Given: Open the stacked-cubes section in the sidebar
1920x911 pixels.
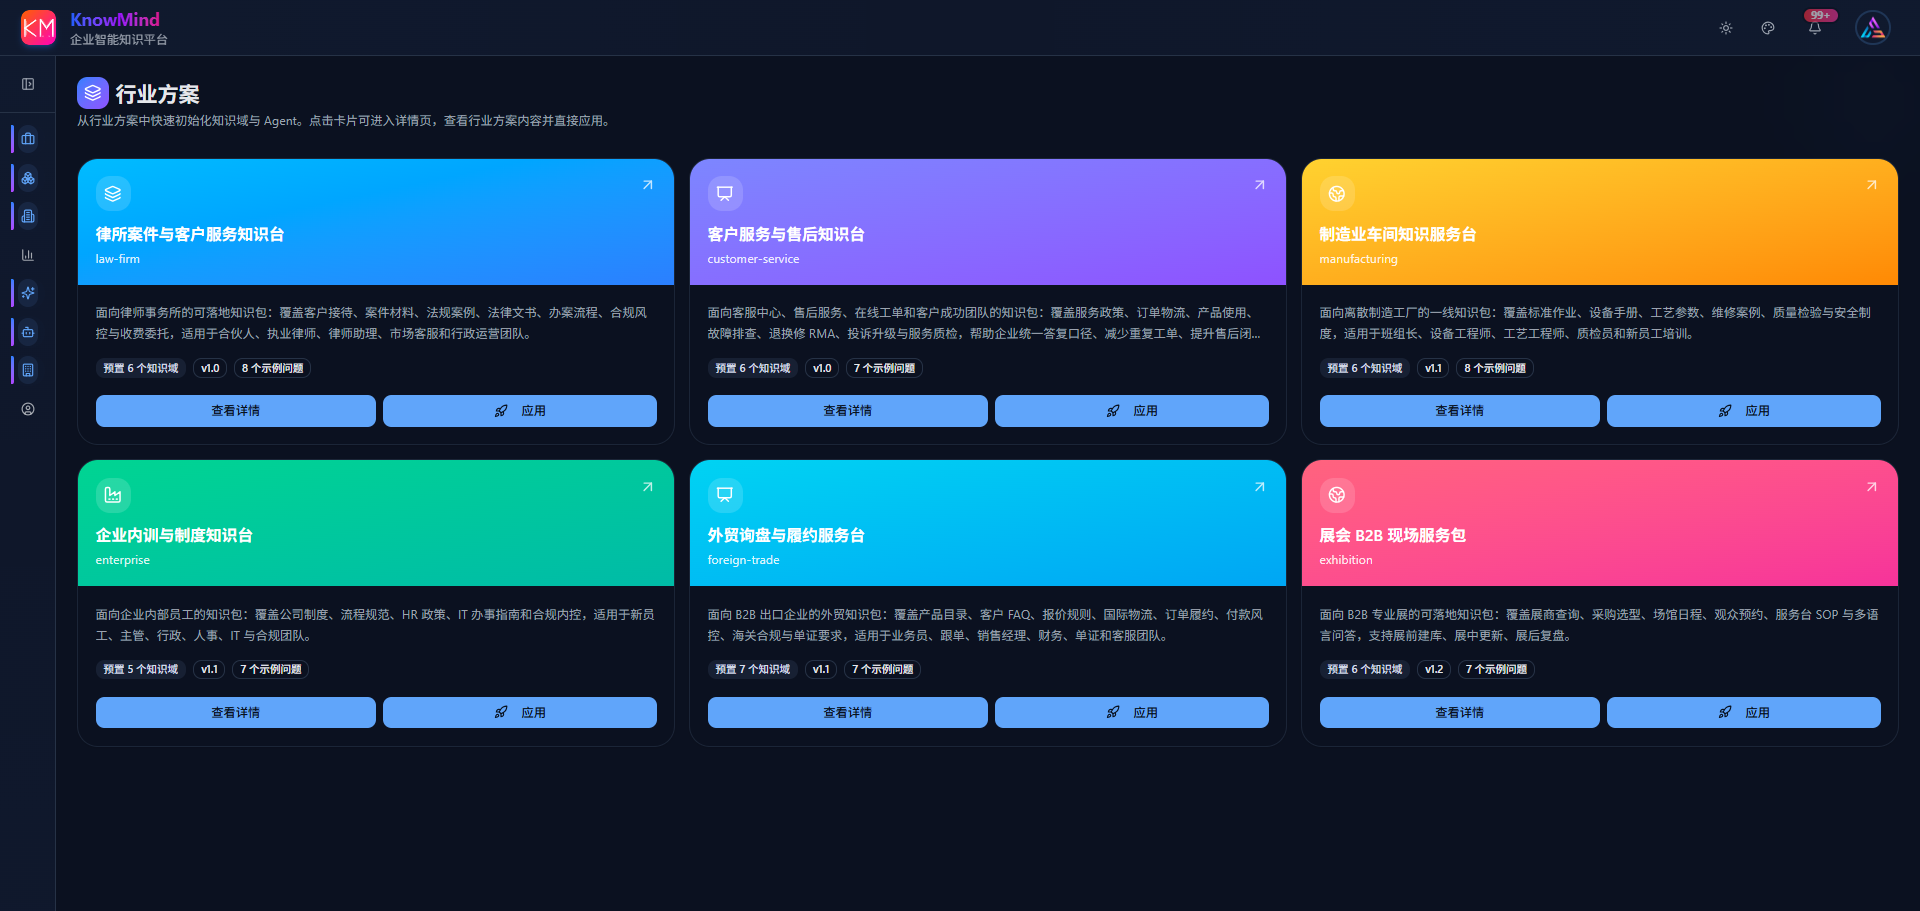Looking at the screenshot, I should click(x=28, y=178).
